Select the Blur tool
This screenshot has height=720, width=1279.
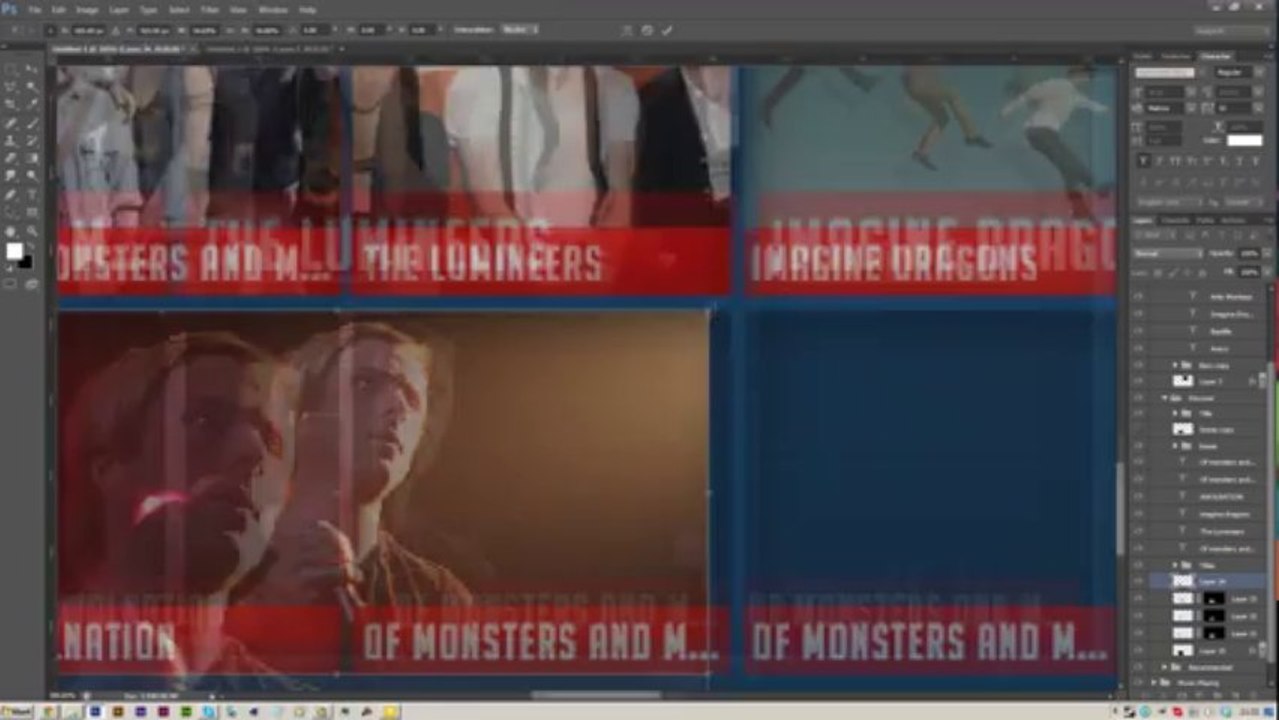tap(12, 176)
